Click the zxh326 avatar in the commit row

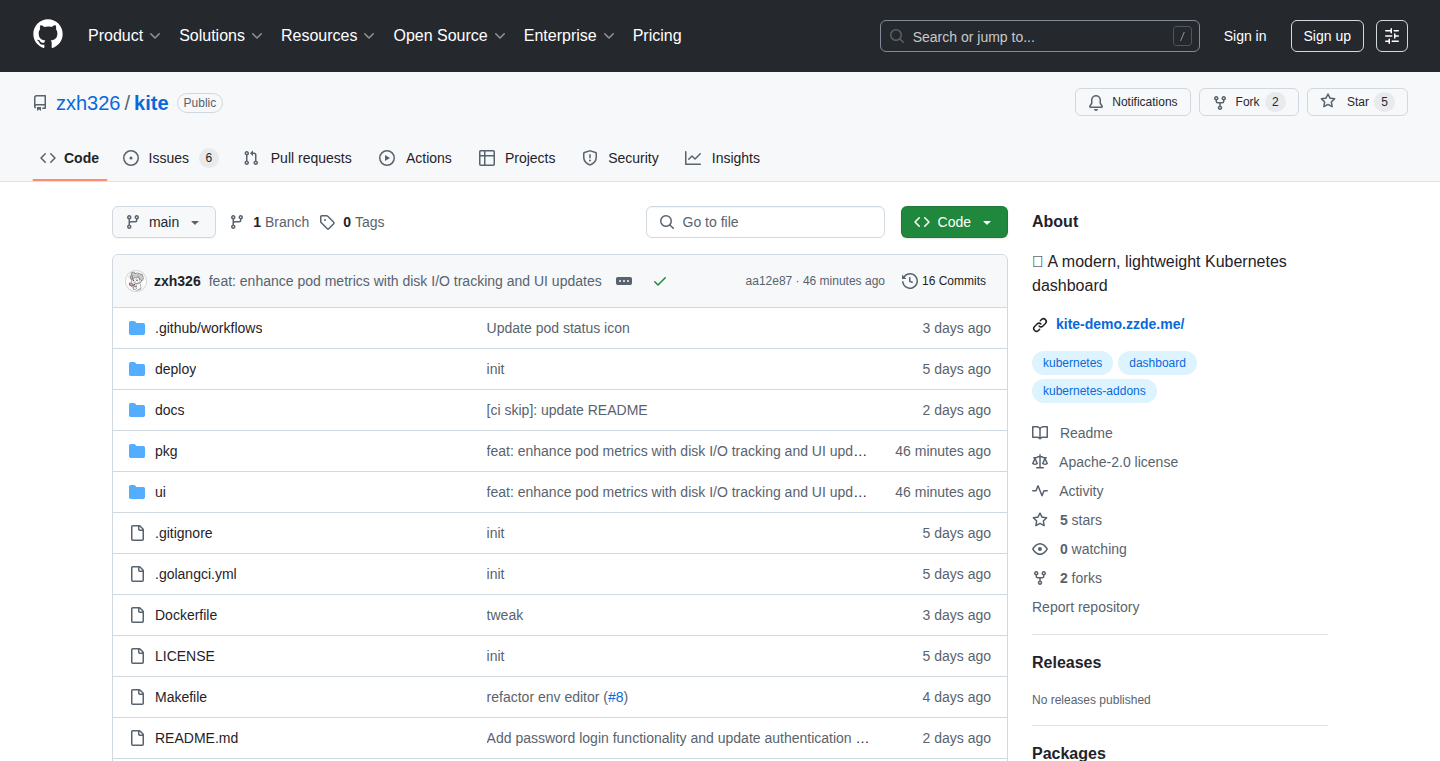[x=136, y=281]
